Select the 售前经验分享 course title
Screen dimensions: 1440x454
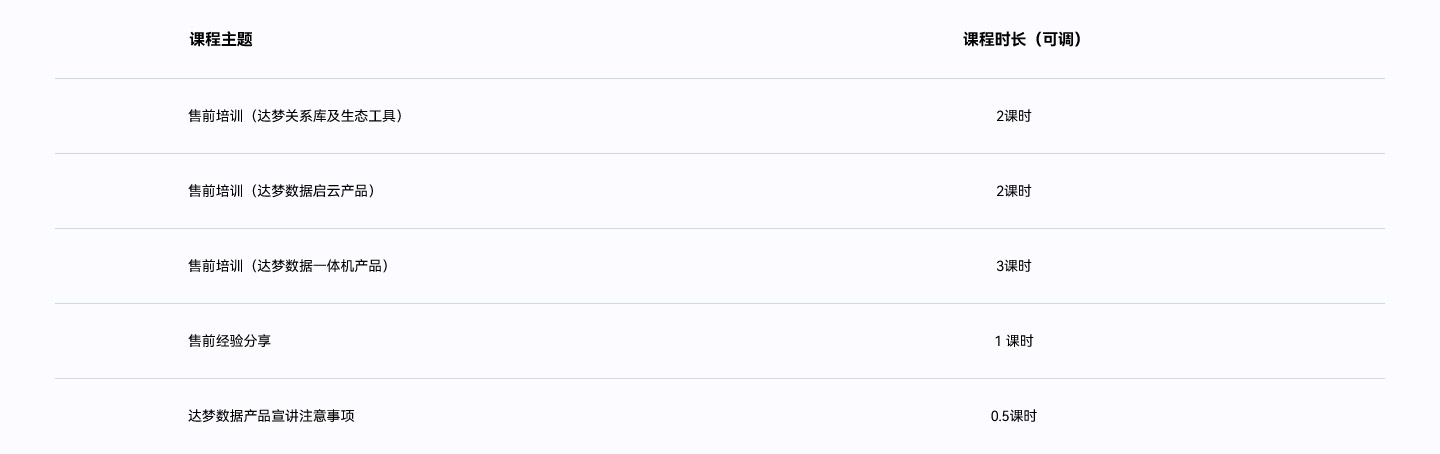(x=229, y=341)
